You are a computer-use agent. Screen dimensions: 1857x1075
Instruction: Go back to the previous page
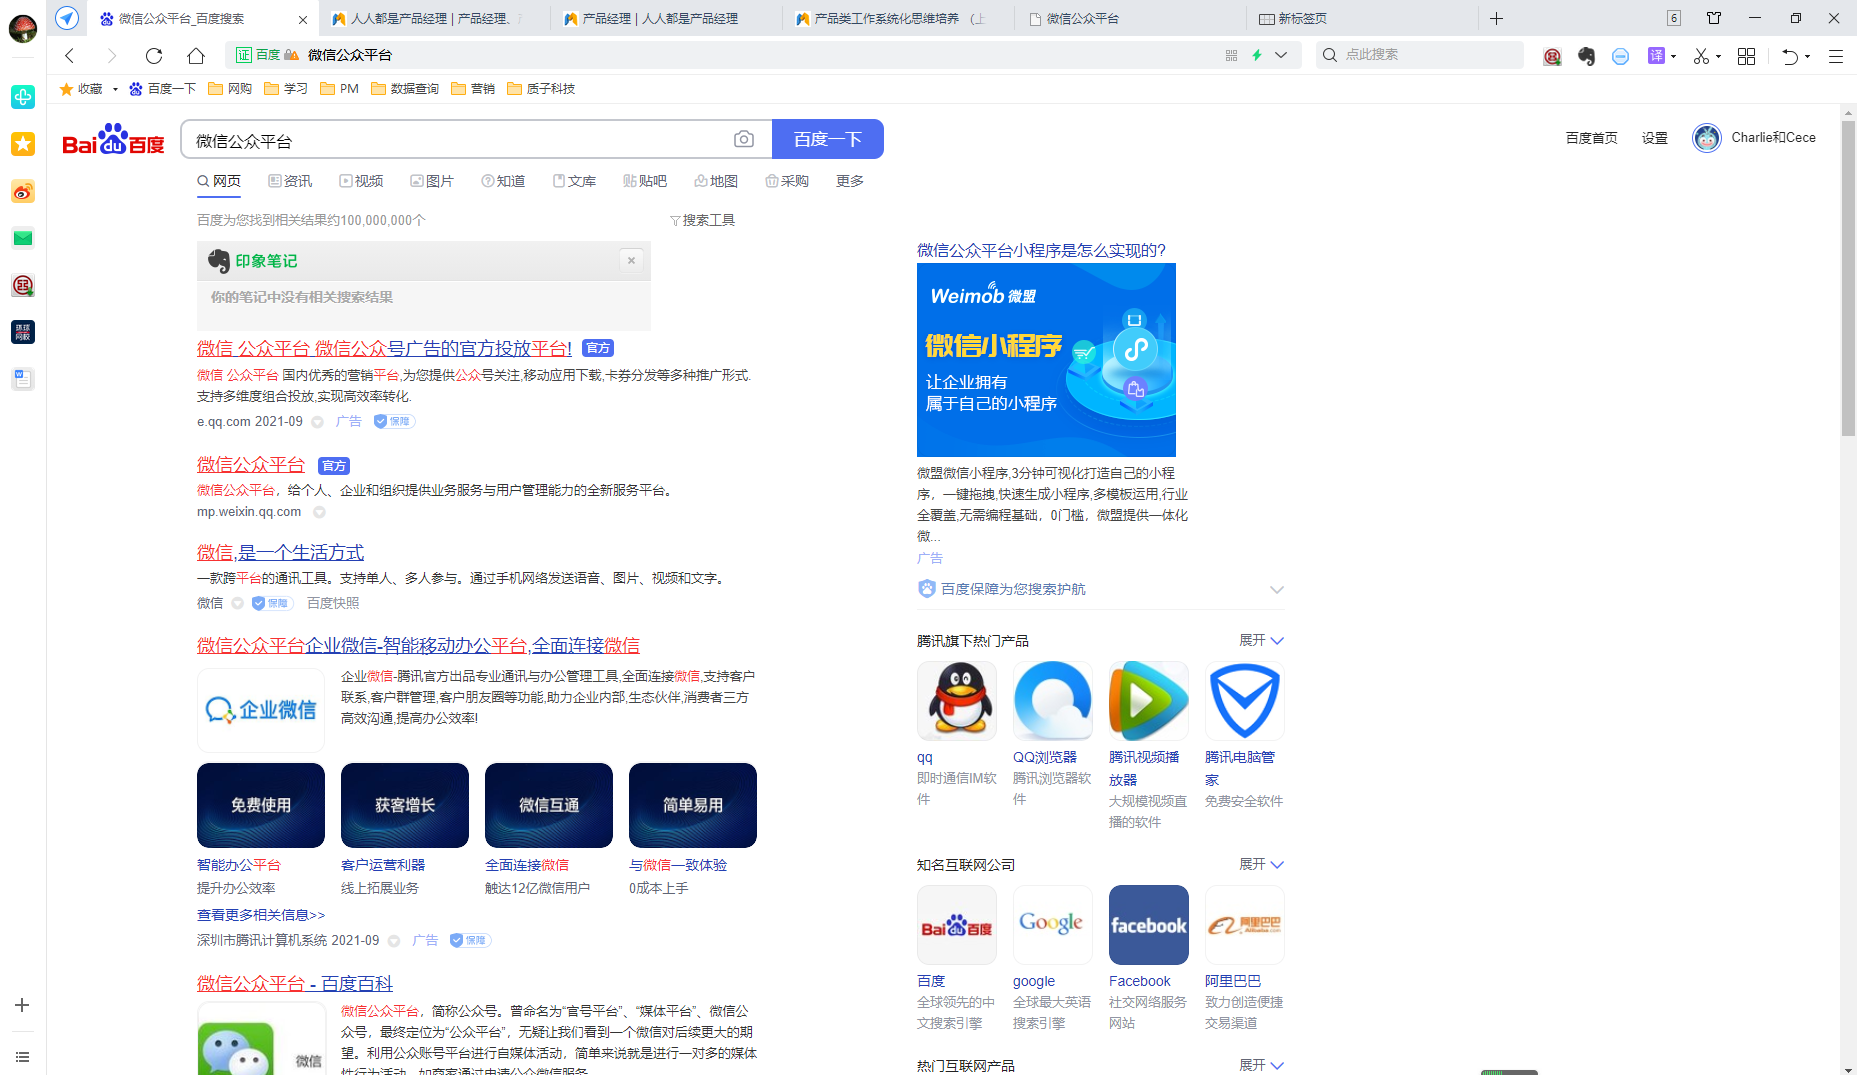(69, 56)
